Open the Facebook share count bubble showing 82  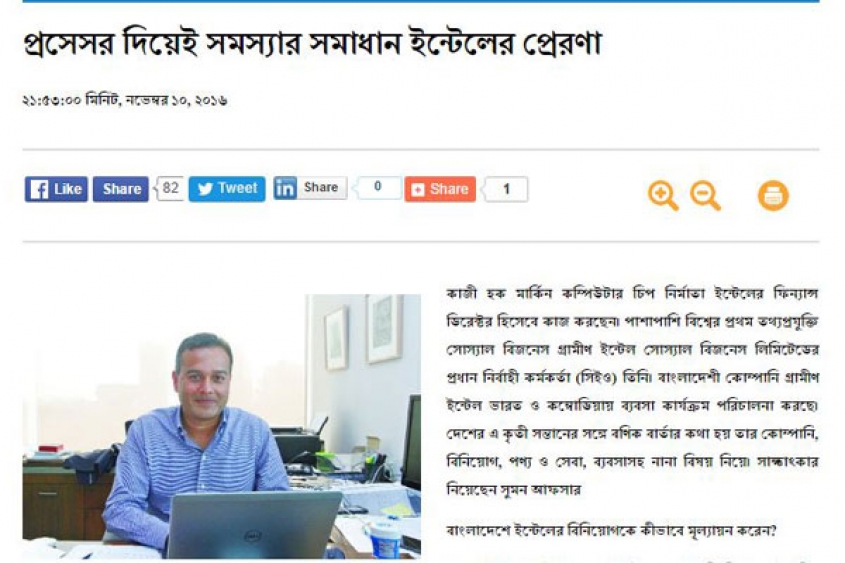170,188
